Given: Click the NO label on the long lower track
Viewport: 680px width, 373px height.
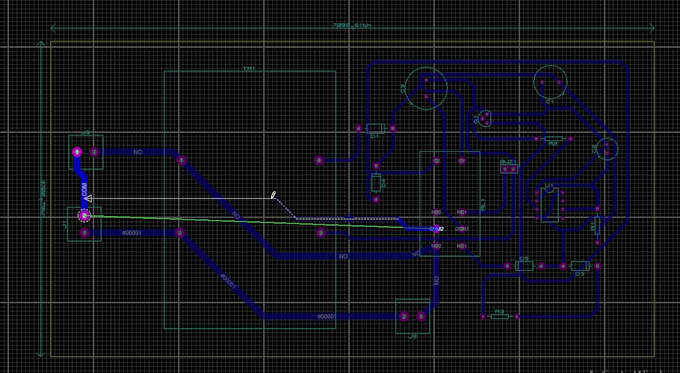Looking at the screenshot, I should 343,256.
